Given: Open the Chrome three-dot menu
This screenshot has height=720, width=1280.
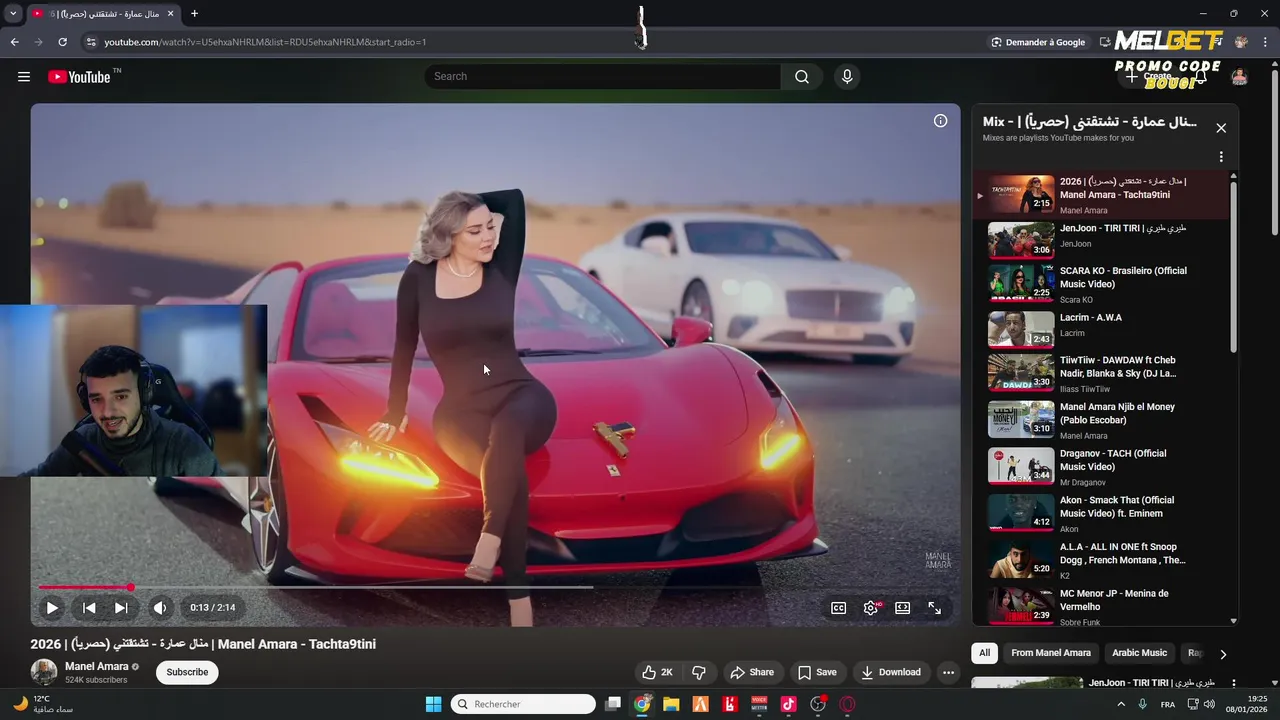Looking at the screenshot, I should [1265, 42].
